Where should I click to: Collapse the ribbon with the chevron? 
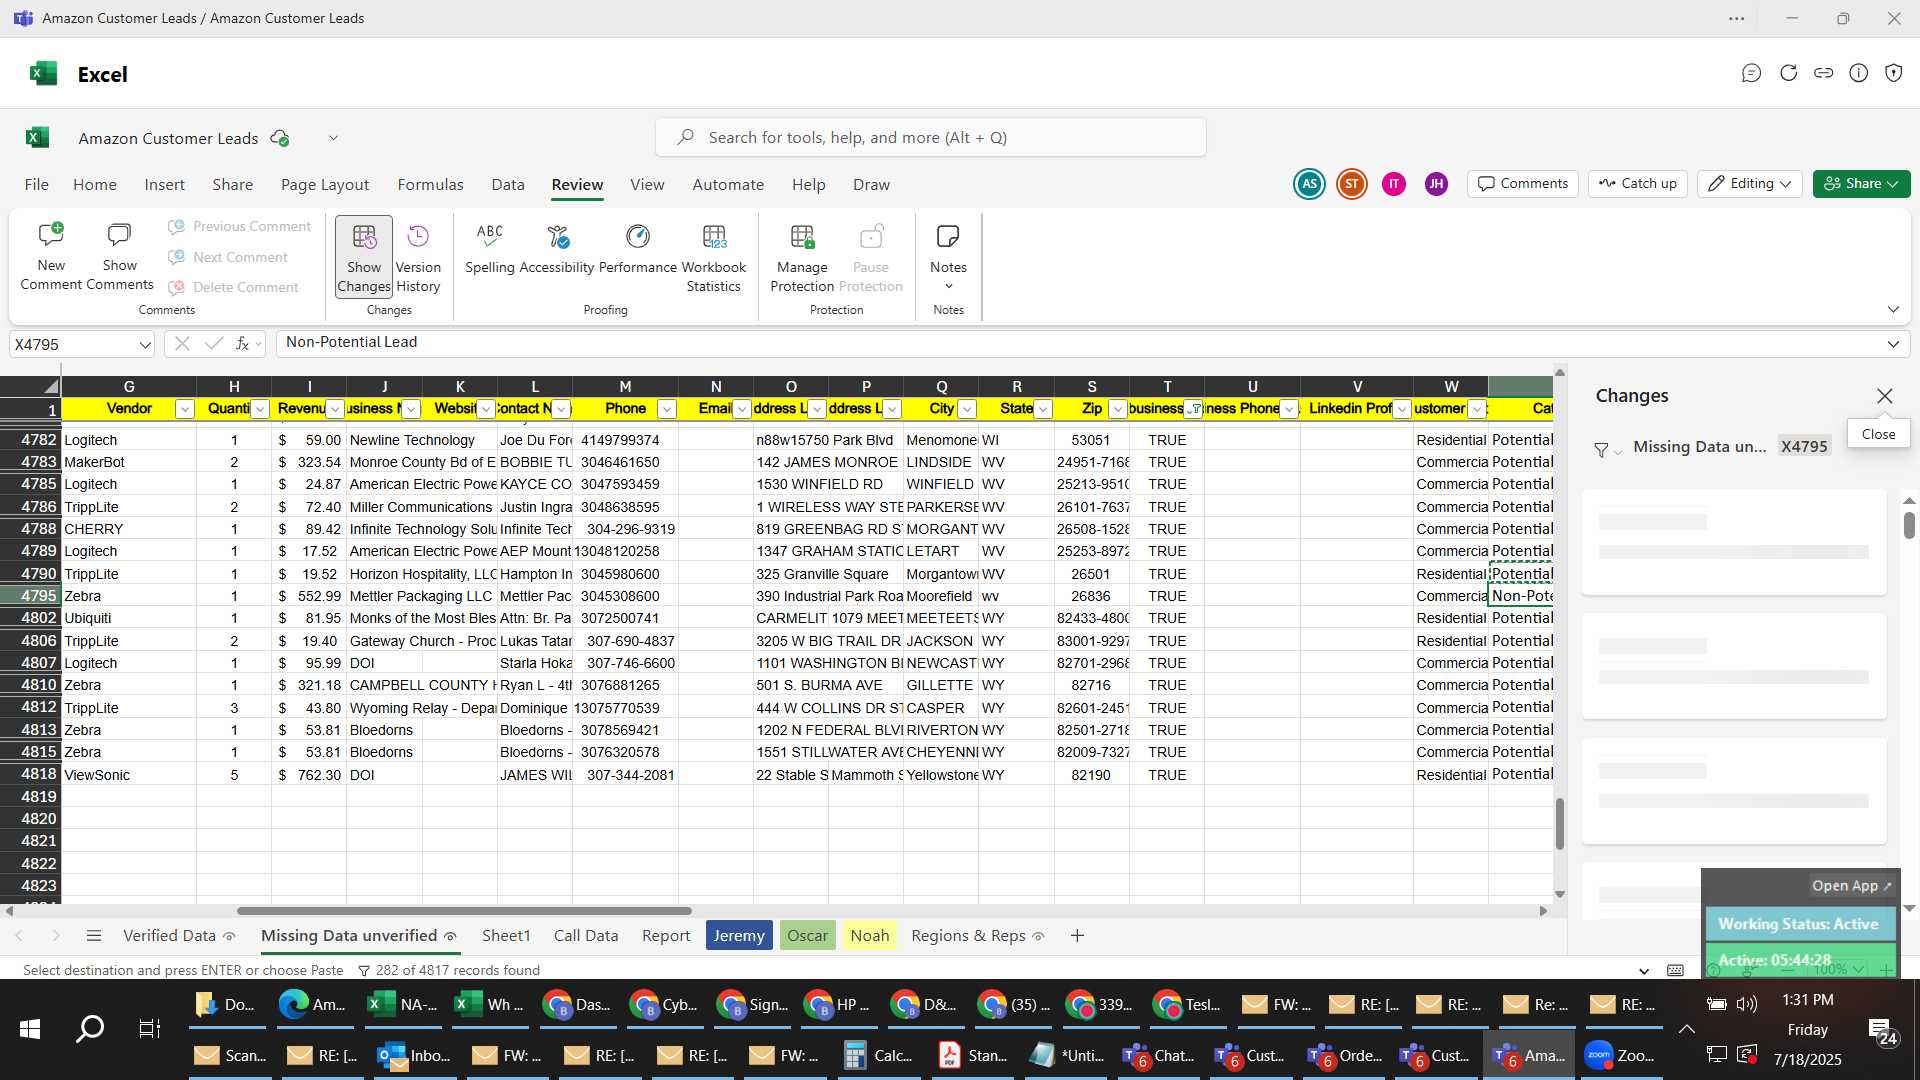pos(1893,309)
